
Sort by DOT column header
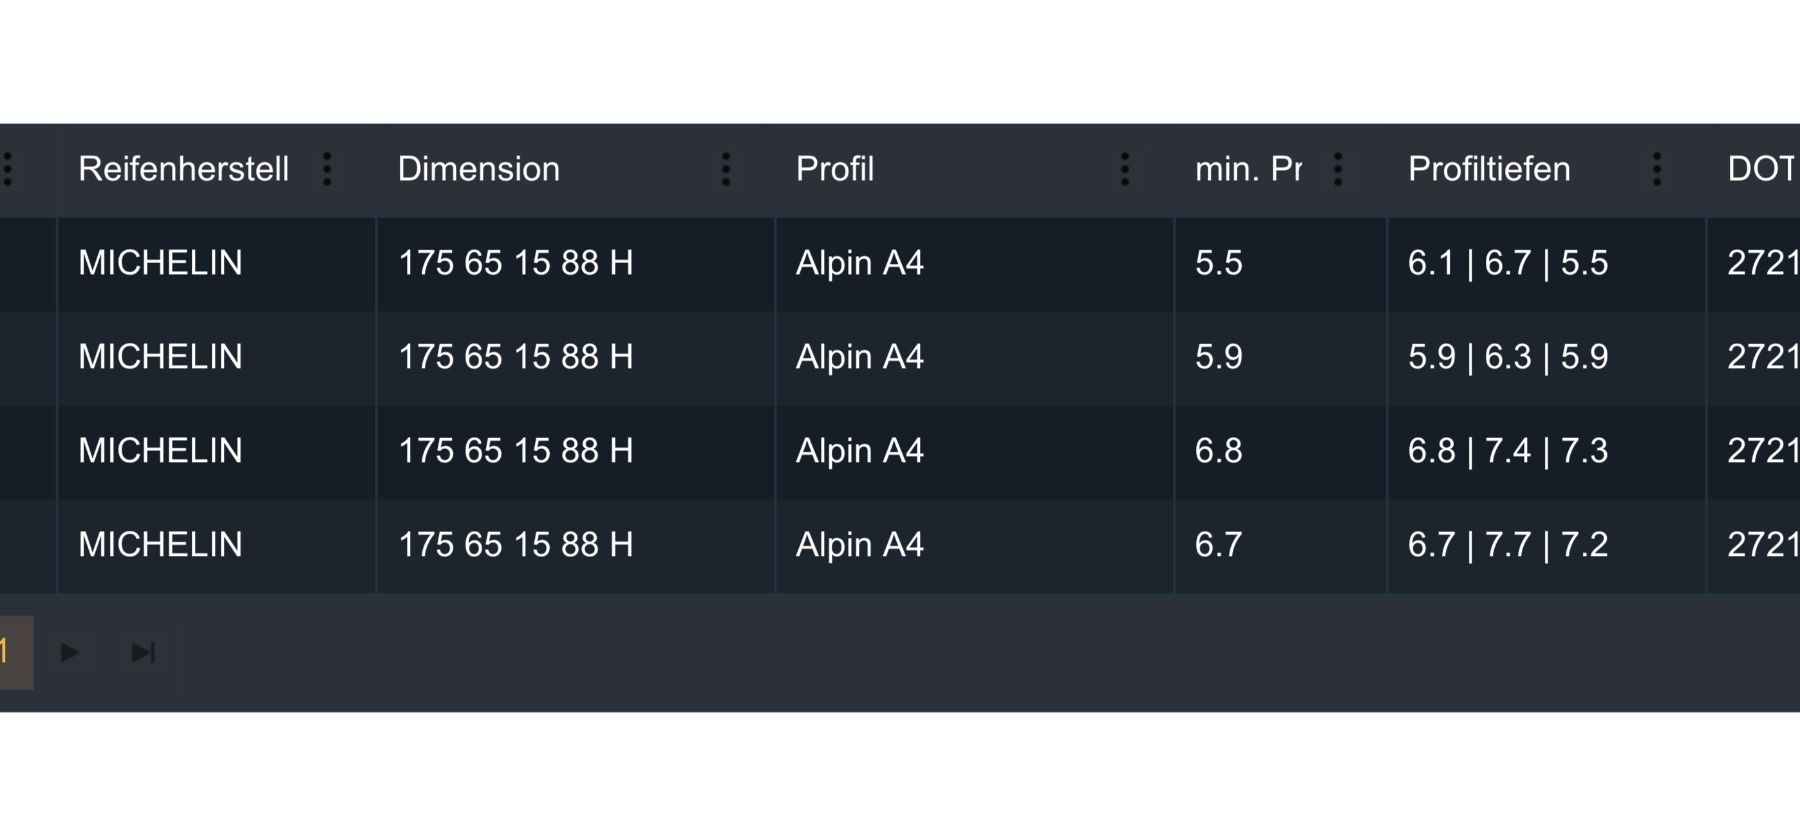1762,169
